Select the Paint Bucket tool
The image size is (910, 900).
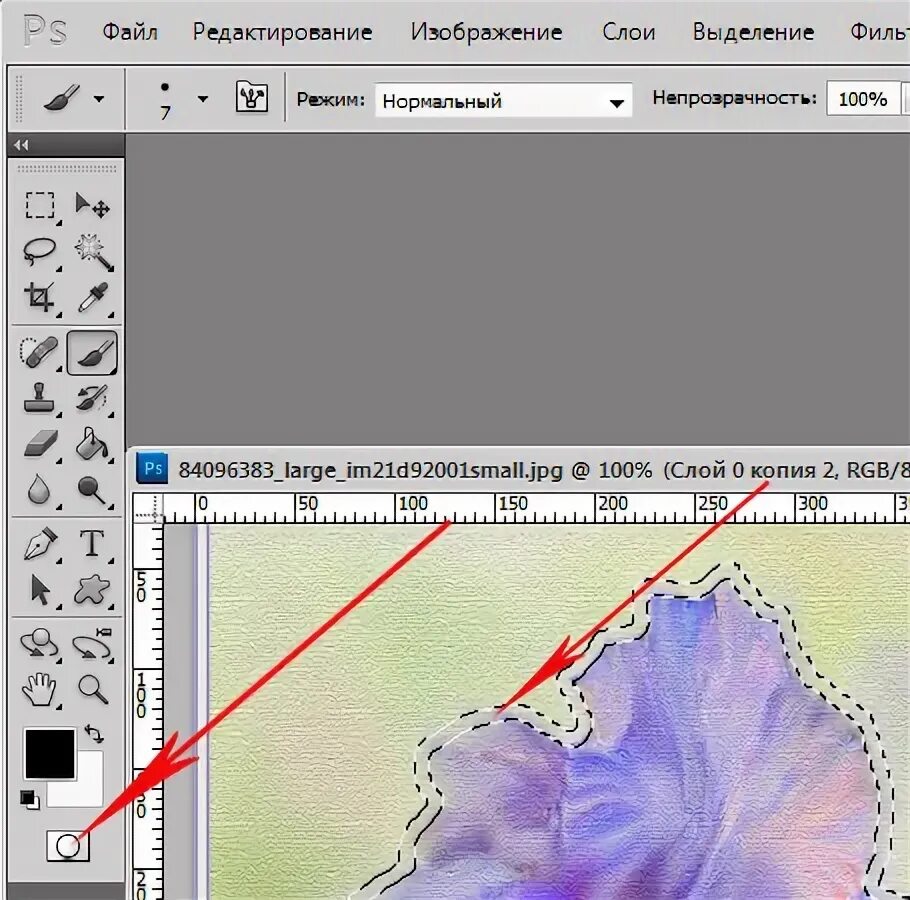(x=93, y=444)
